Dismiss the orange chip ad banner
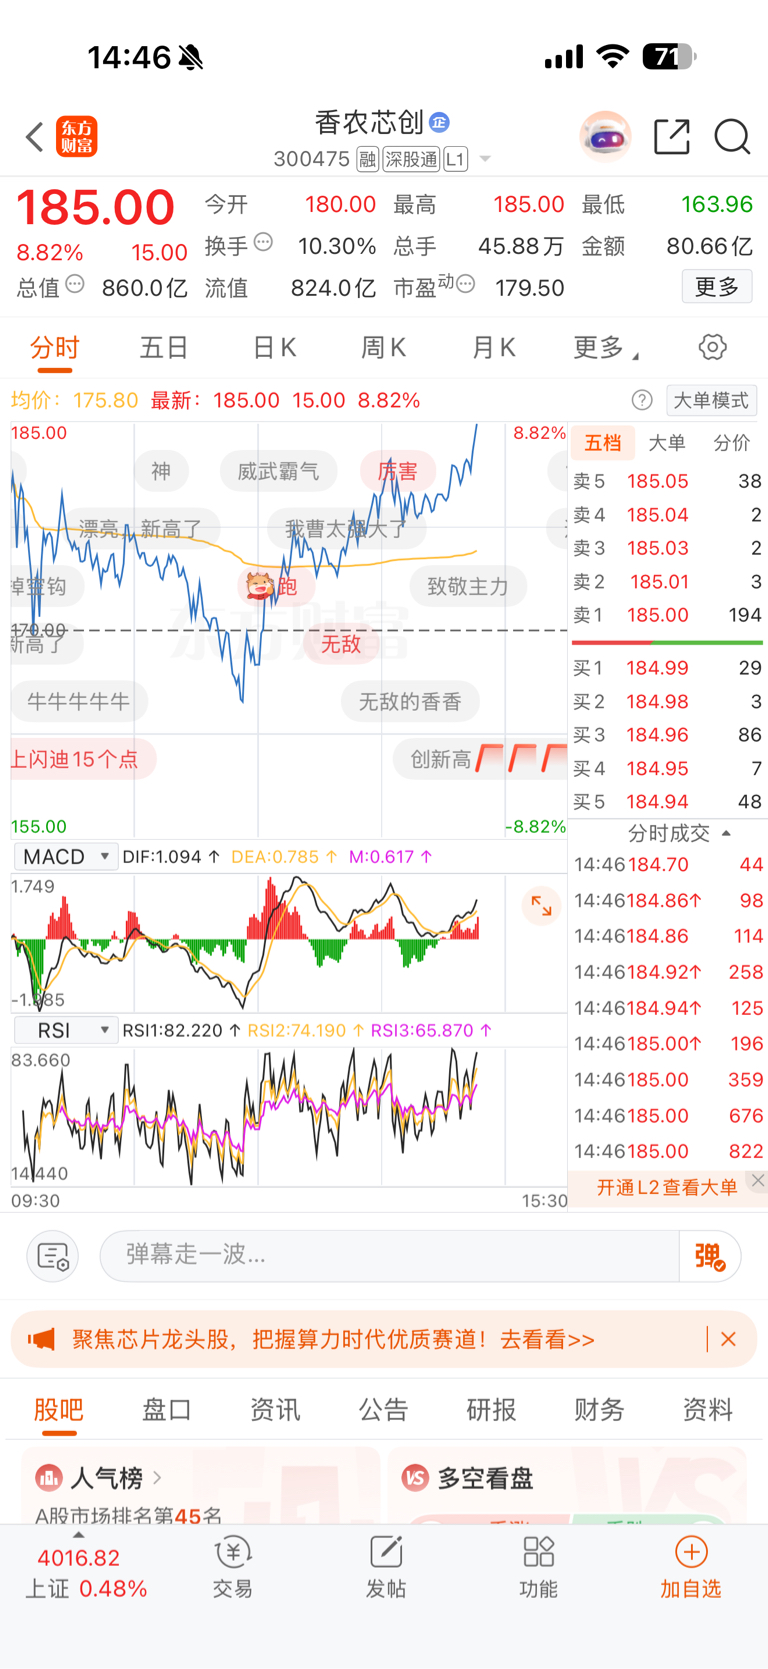The height and width of the screenshot is (1669, 768). (x=728, y=1339)
